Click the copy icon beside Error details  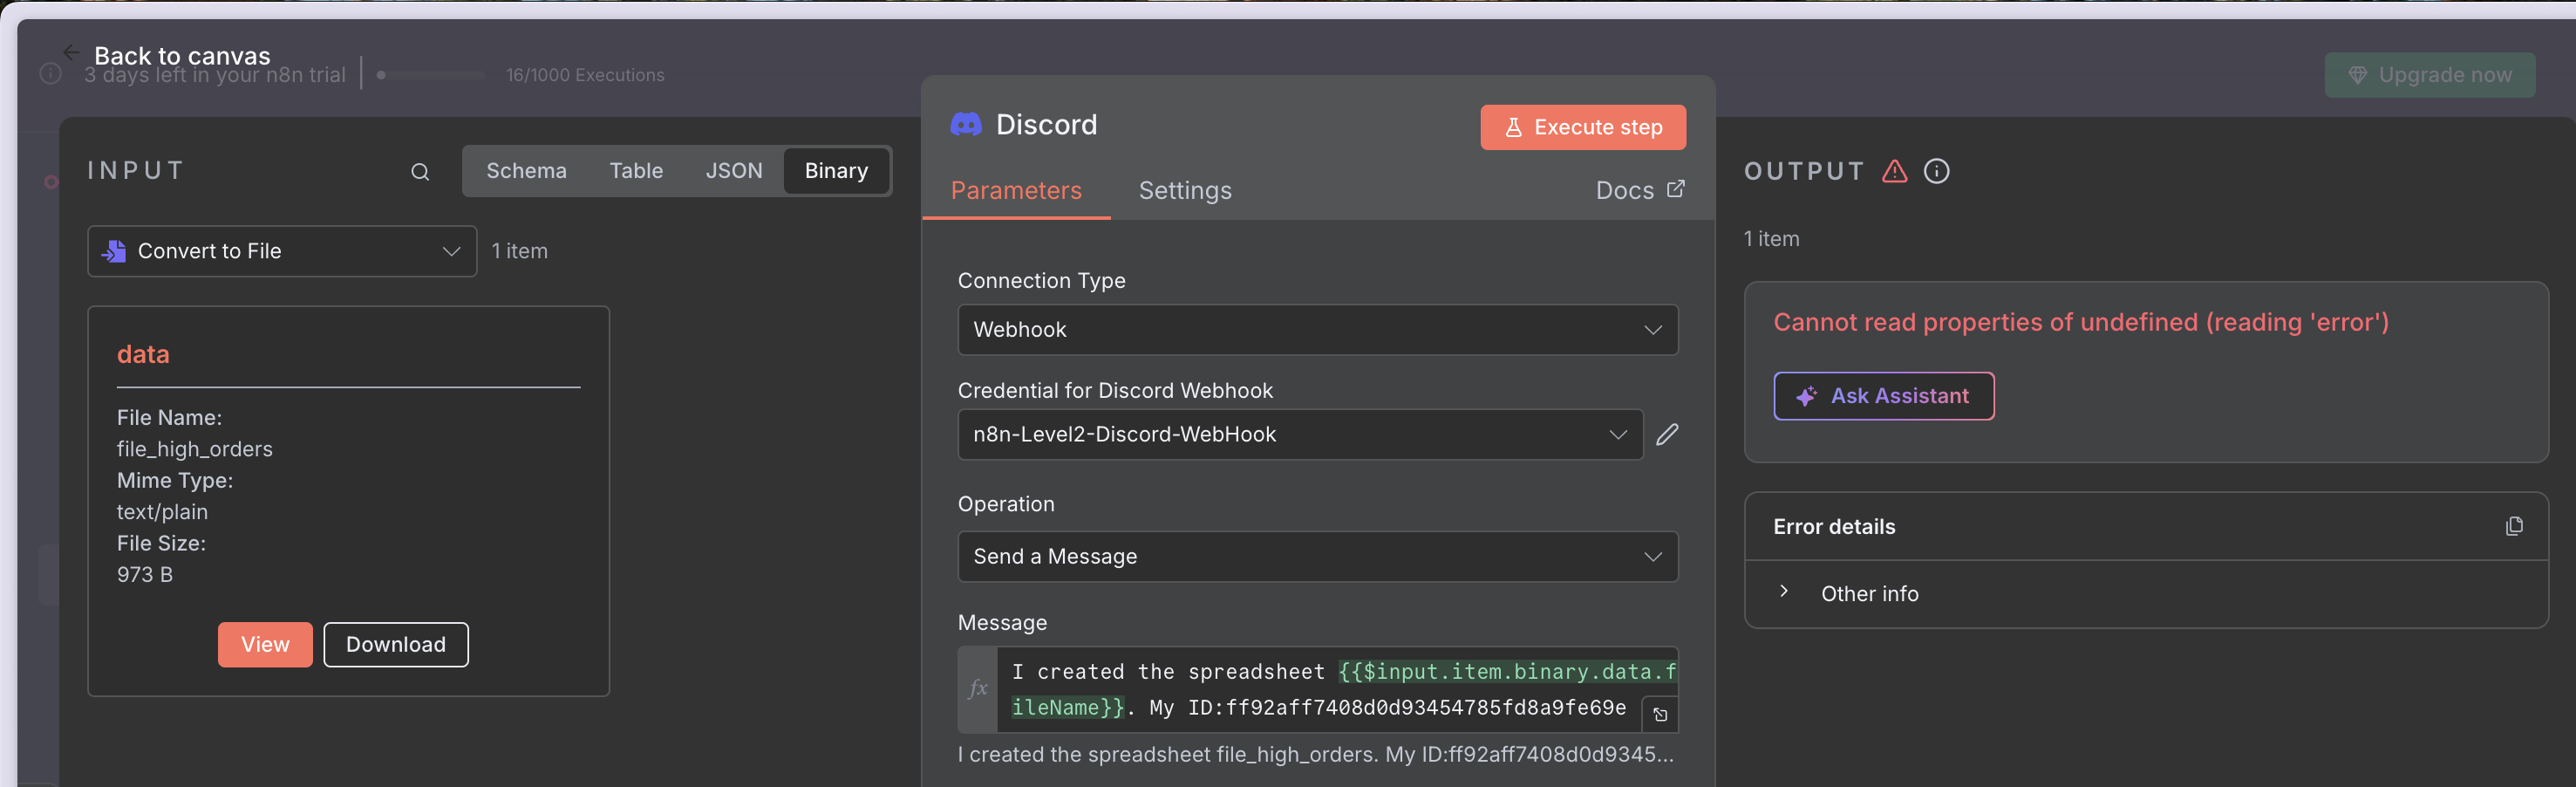[x=2513, y=526]
